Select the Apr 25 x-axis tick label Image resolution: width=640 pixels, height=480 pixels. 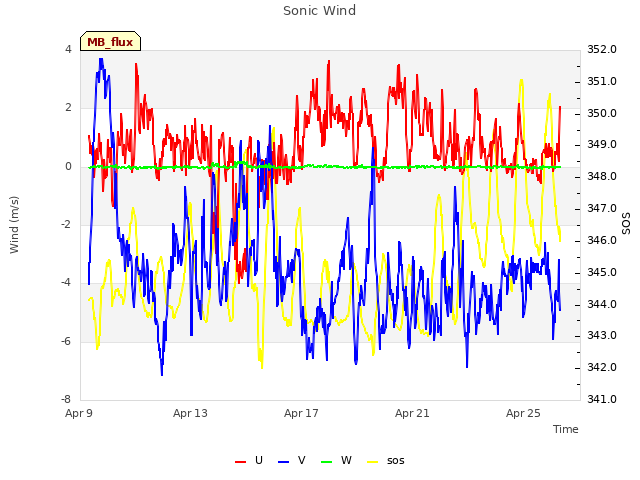pos(523,413)
